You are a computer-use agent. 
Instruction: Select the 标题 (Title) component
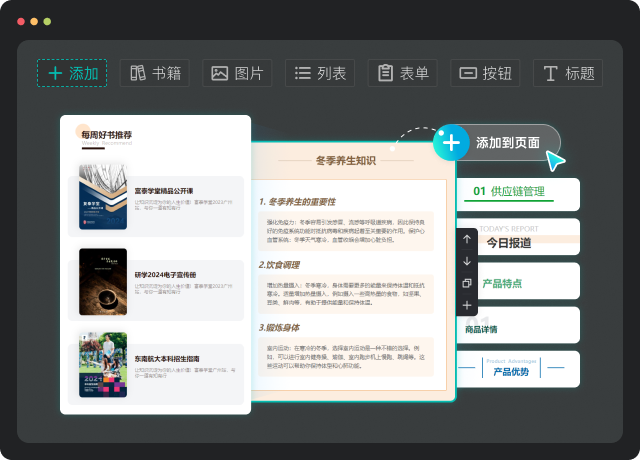pos(567,73)
